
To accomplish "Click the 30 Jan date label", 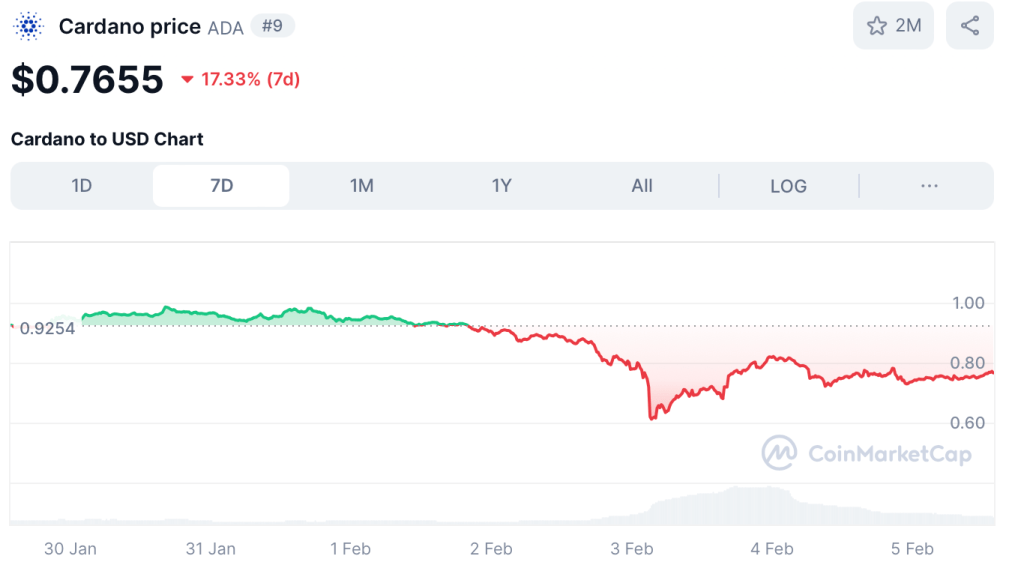I will (71, 548).
